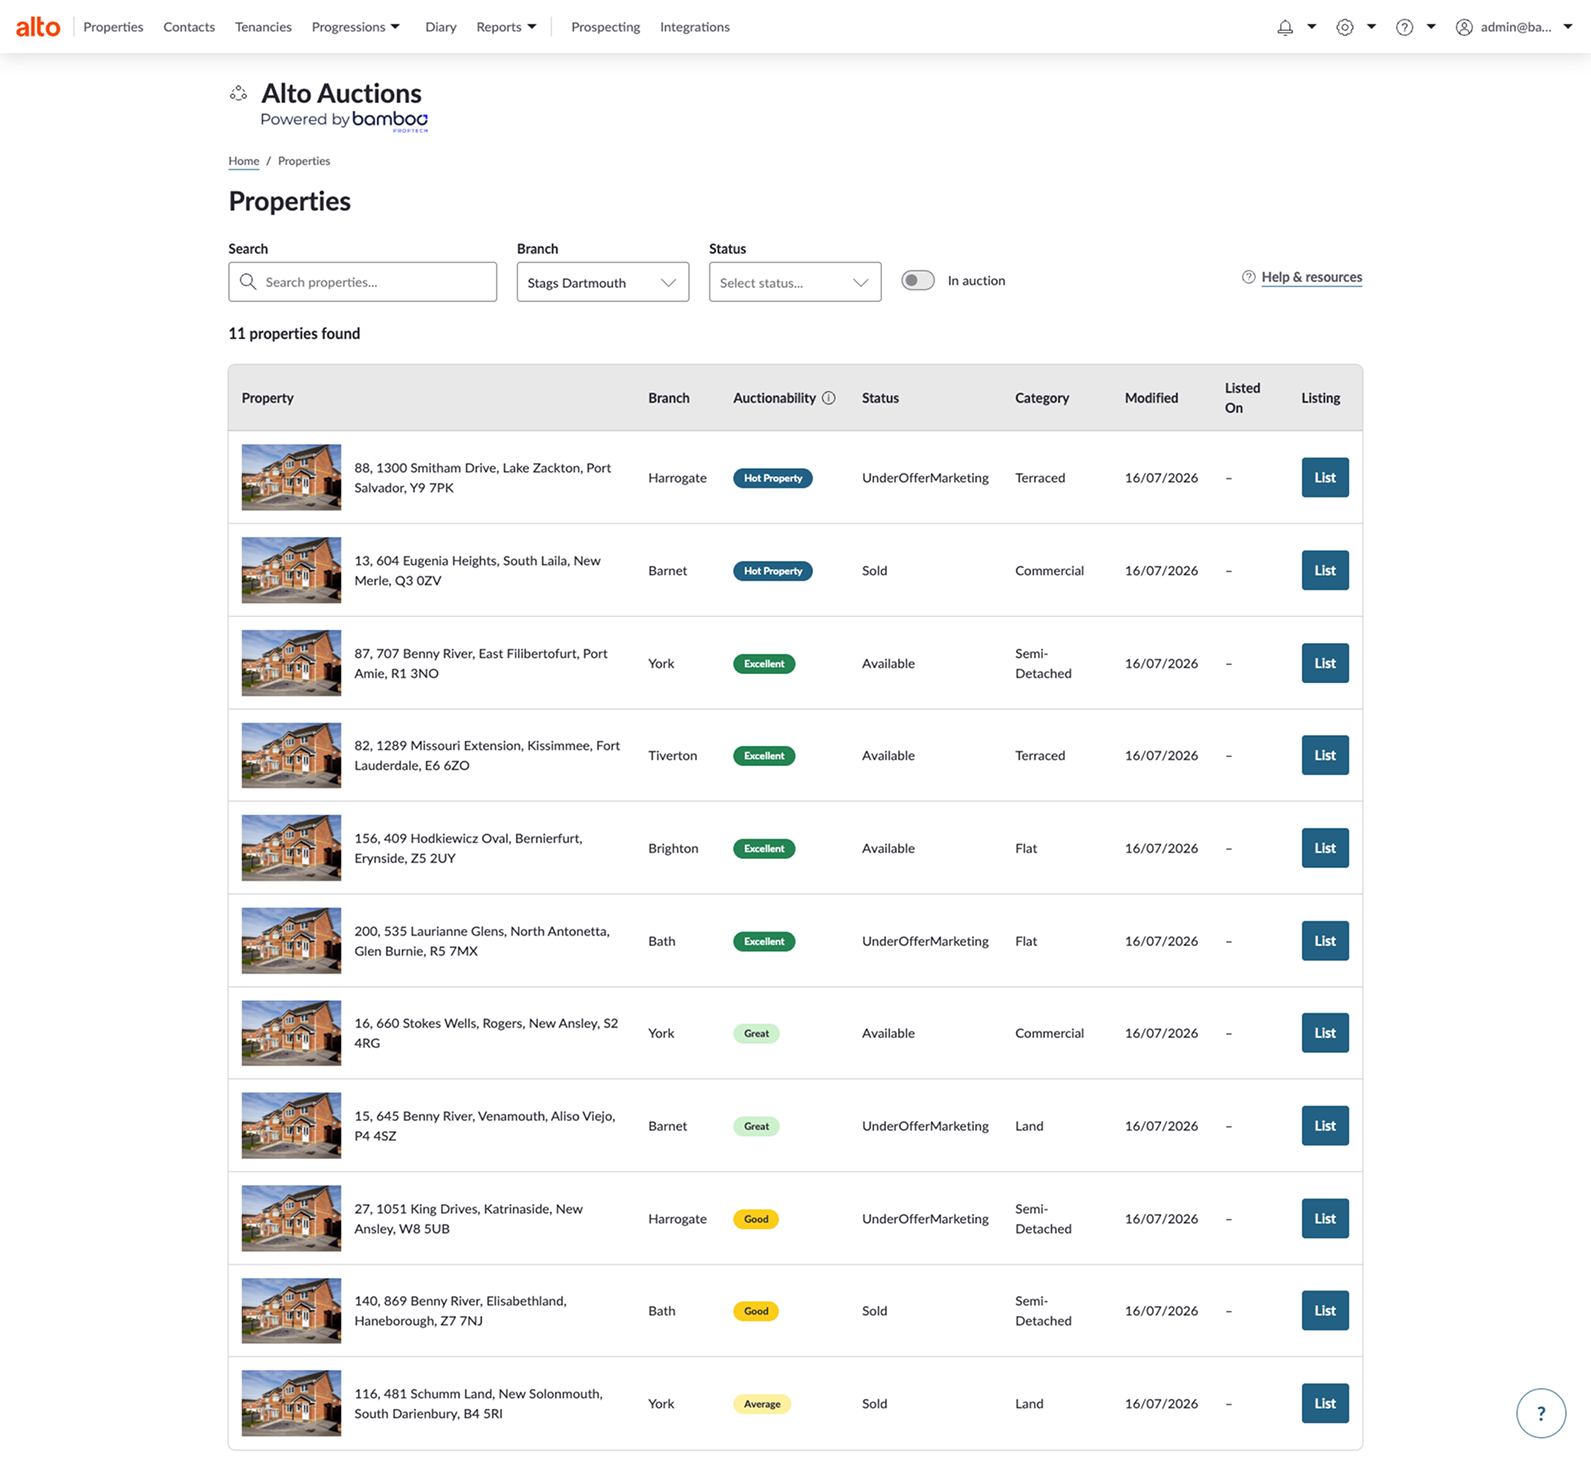Open the Prospecting menu item
The image size is (1591, 1463).
[605, 27]
